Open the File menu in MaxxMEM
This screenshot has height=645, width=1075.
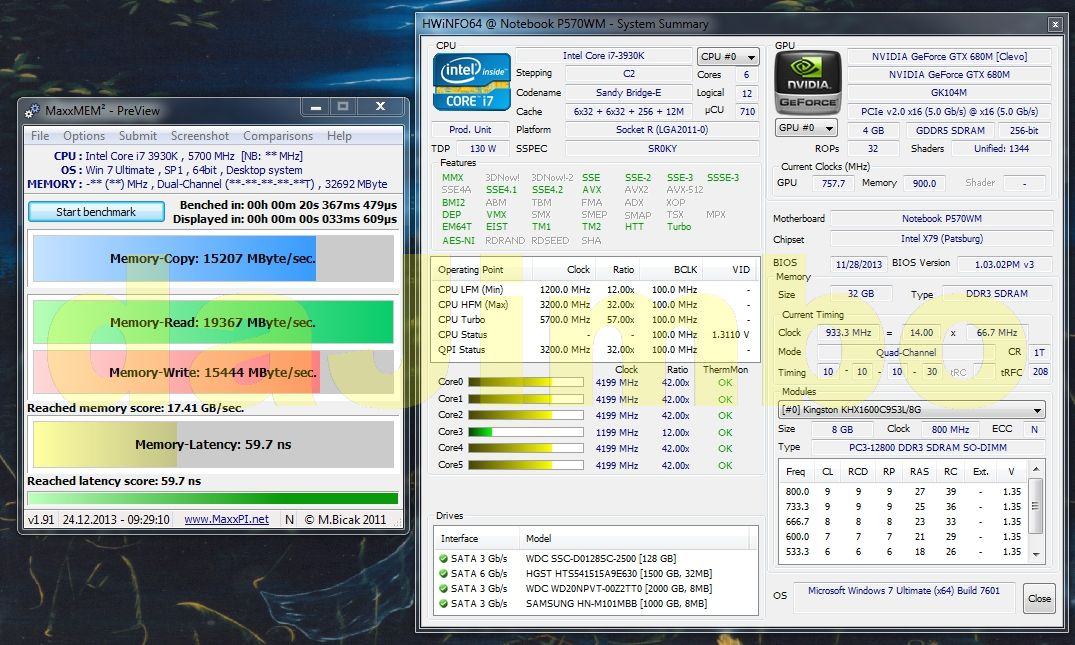click(x=40, y=136)
